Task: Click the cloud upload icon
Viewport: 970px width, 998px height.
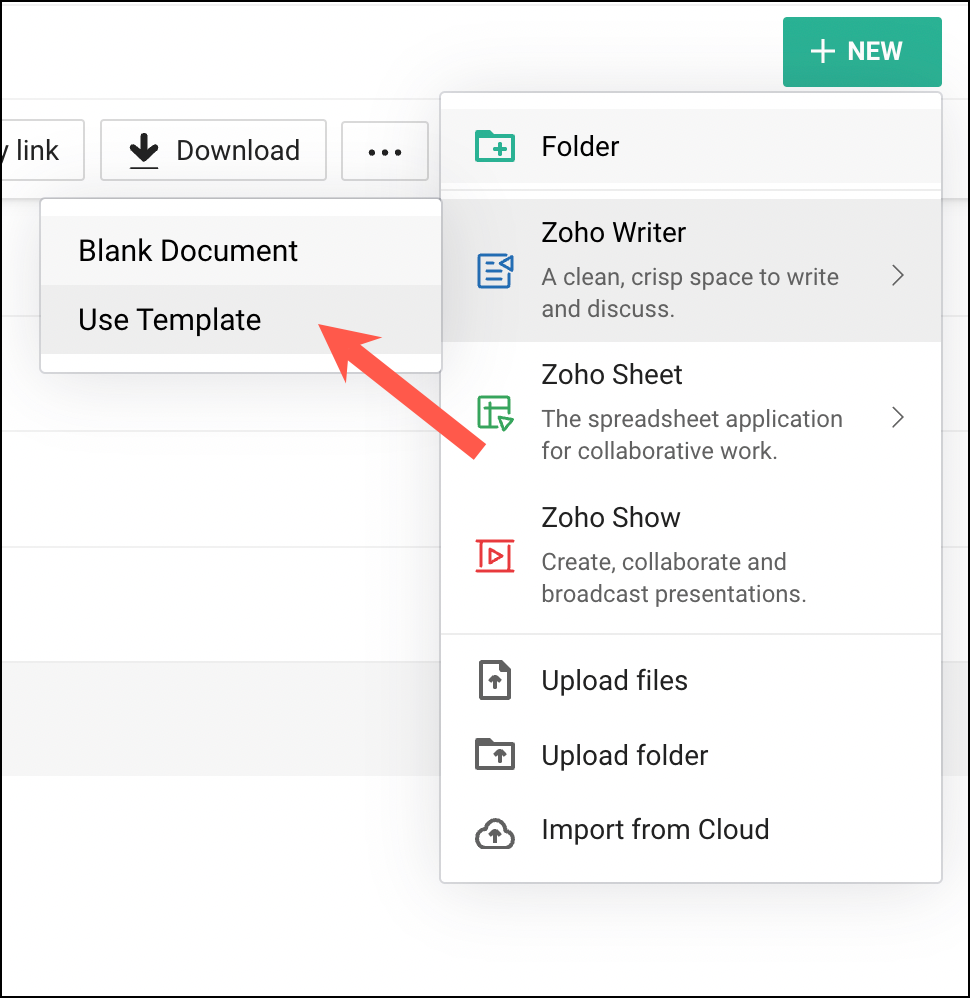Action: pos(495,833)
